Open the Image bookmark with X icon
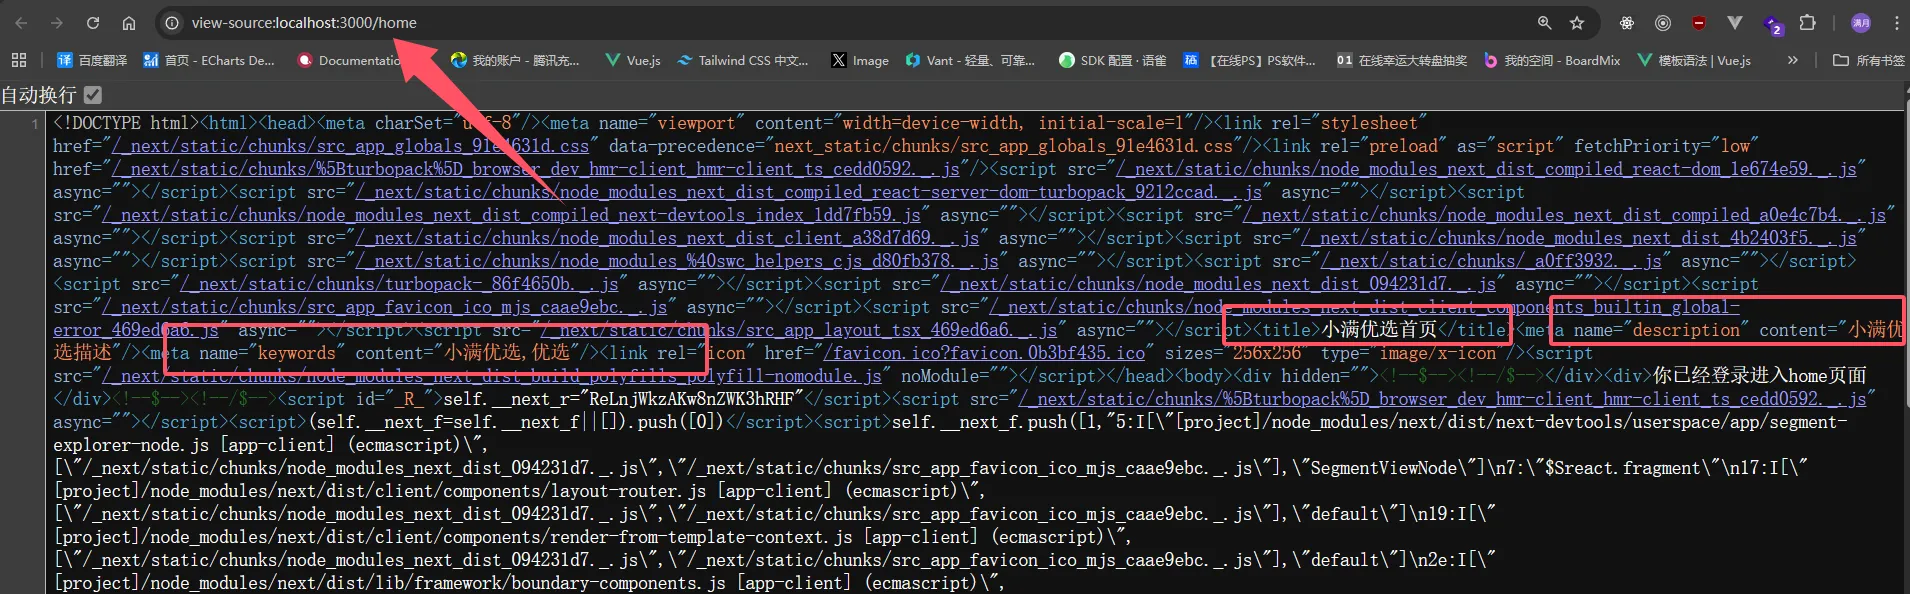Image resolution: width=1910 pixels, height=594 pixels. (x=860, y=60)
